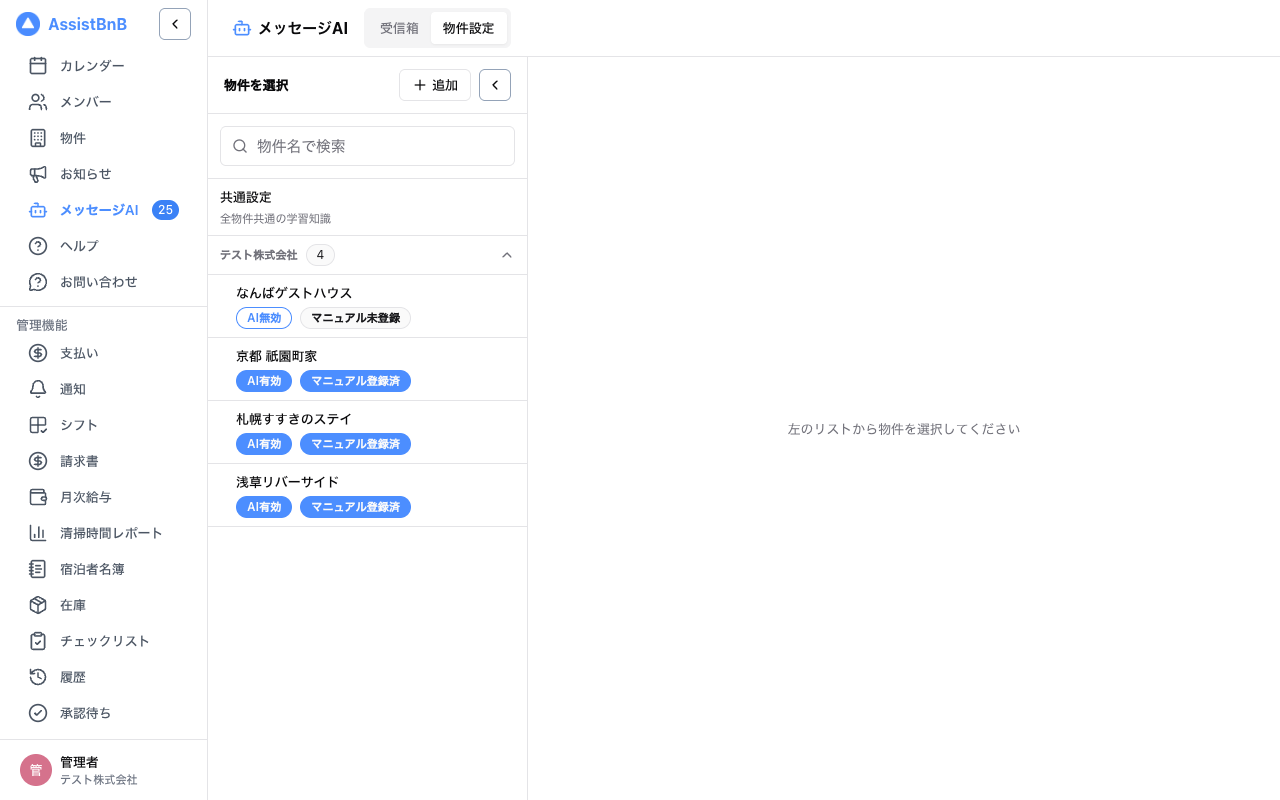Open the 管理者 user profile
Screen dimensions: 1280x800
(104, 770)
